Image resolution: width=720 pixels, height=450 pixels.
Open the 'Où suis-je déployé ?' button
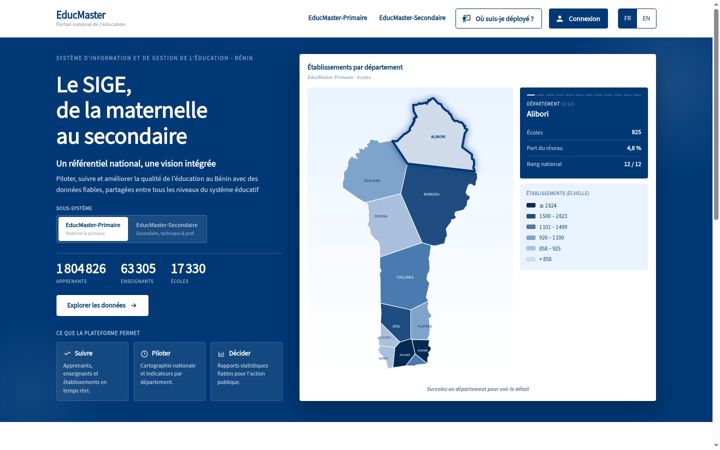498,19
